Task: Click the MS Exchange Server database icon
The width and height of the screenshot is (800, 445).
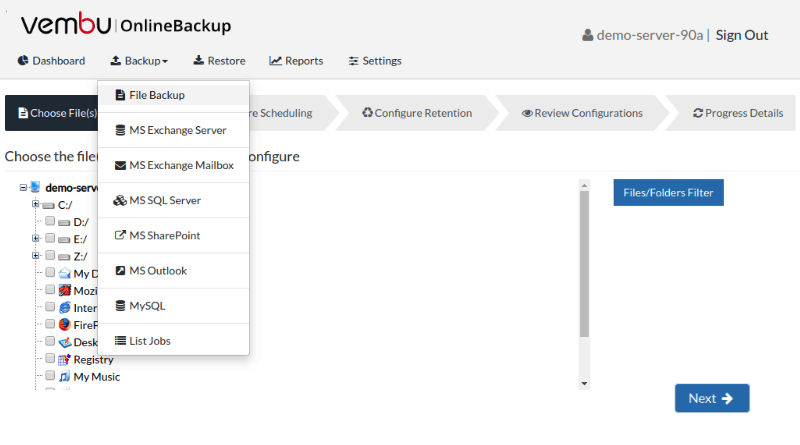Action: 120,130
